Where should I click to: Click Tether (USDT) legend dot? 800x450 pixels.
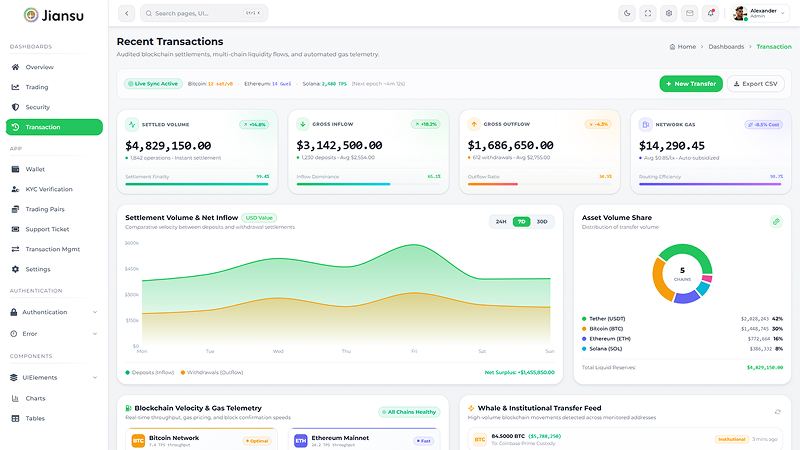coord(584,318)
